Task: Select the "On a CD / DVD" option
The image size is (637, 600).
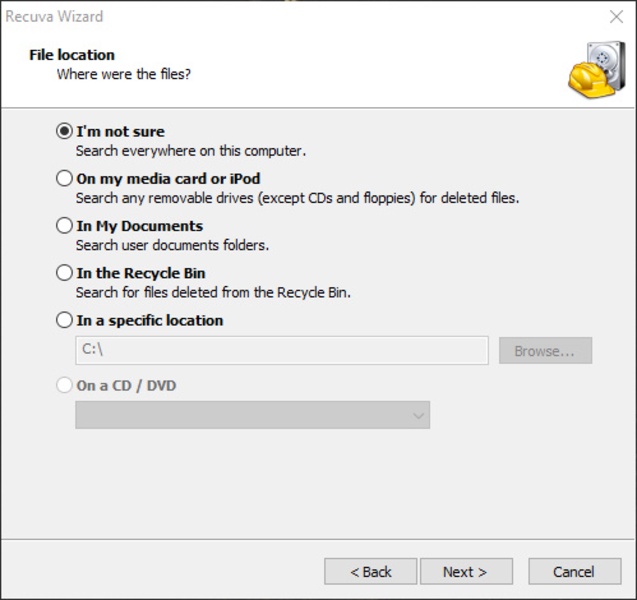Action: coord(65,385)
